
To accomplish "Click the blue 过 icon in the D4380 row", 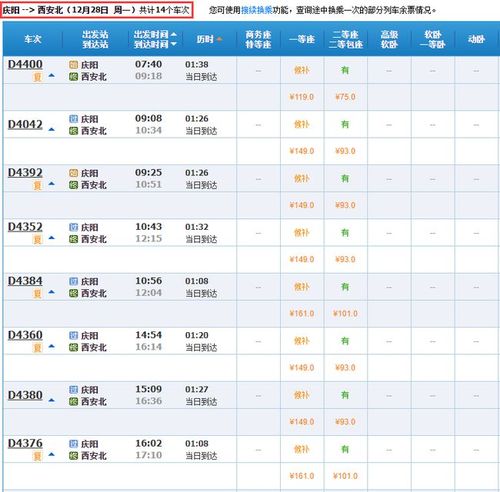I will tap(73, 390).
